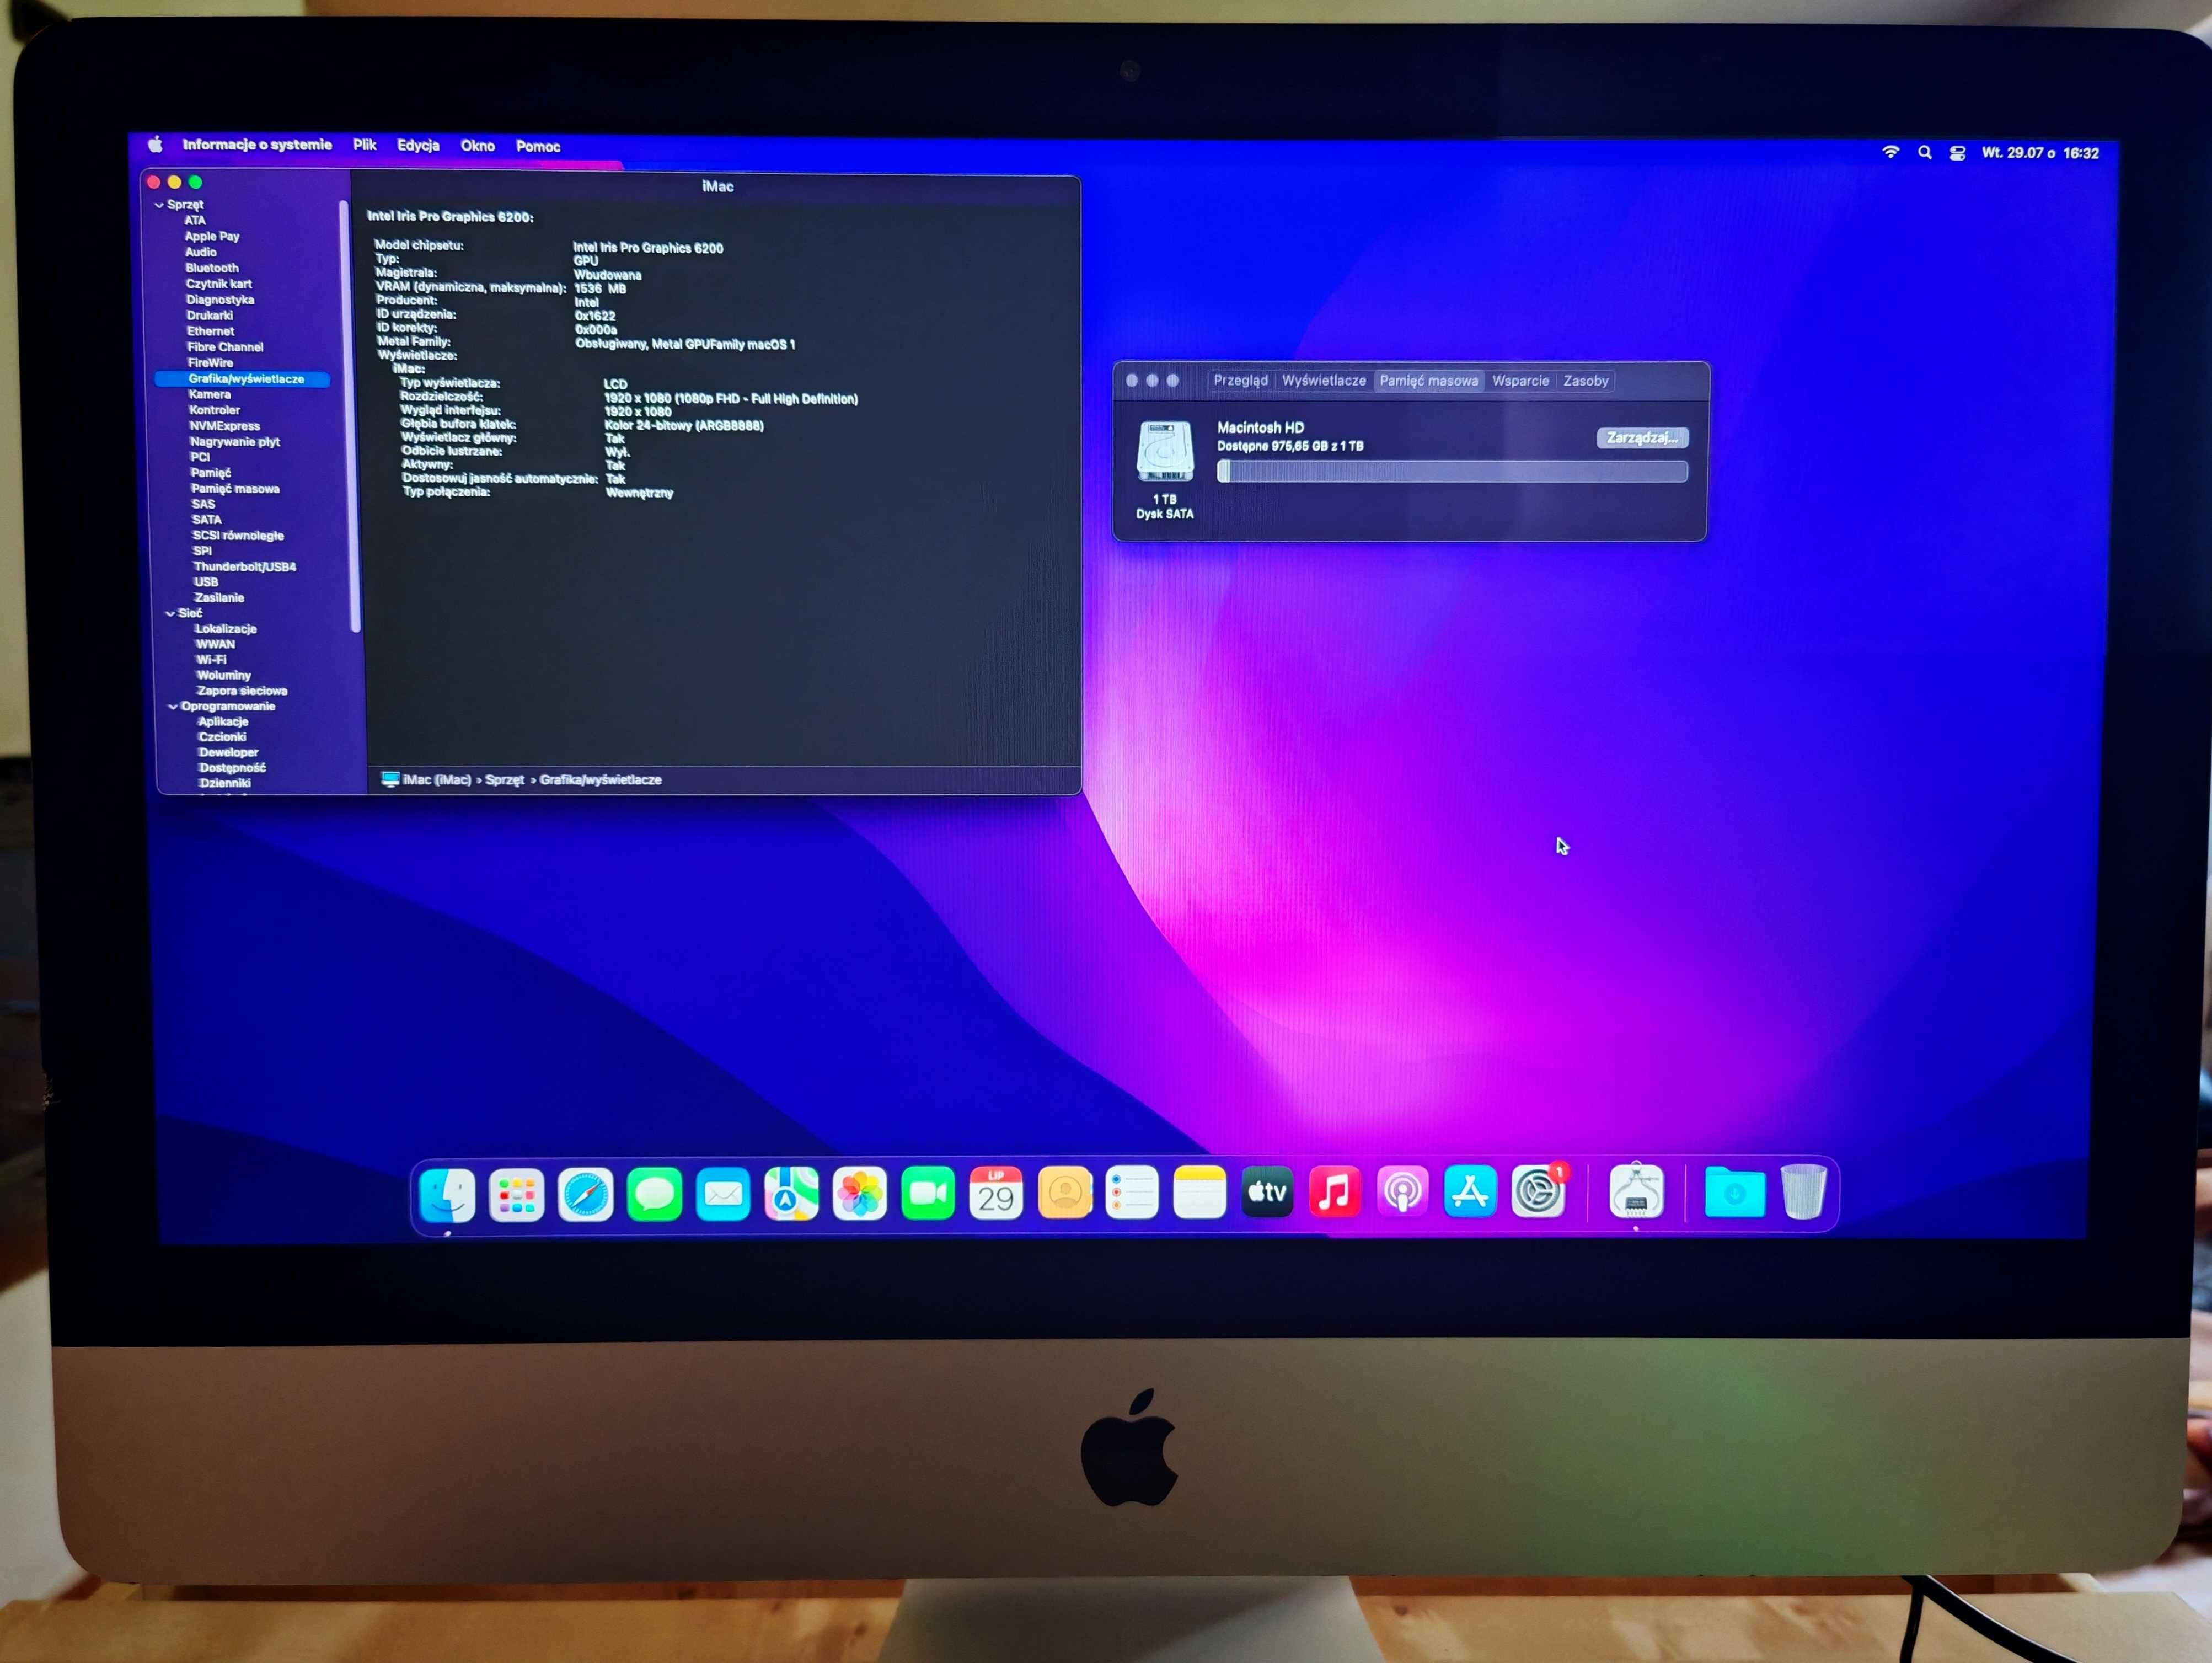Switch to the Przegląd tab
Image resolution: width=2212 pixels, height=1663 pixels.
click(x=1240, y=381)
